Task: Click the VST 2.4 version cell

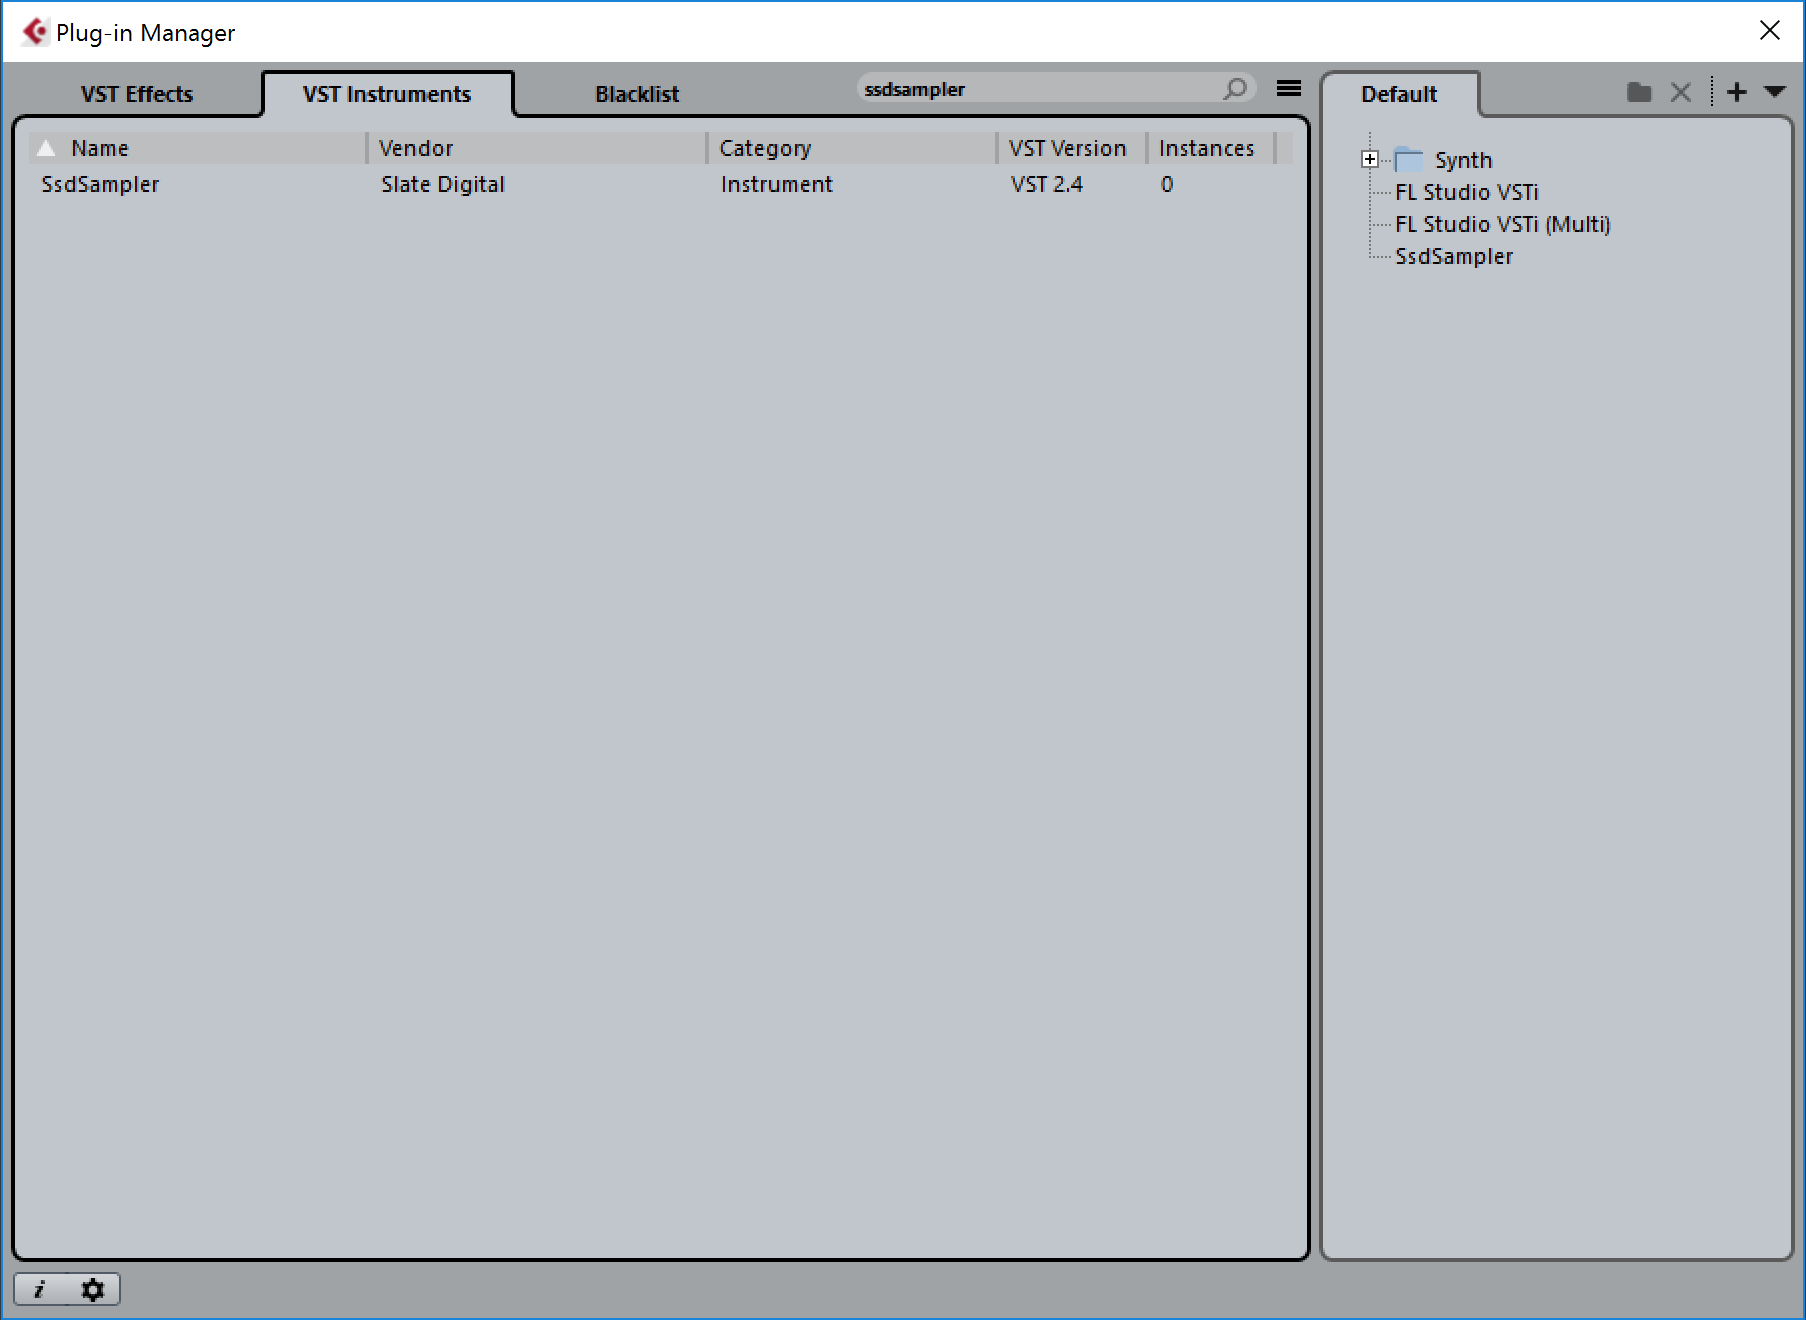Action: point(1047,184)
